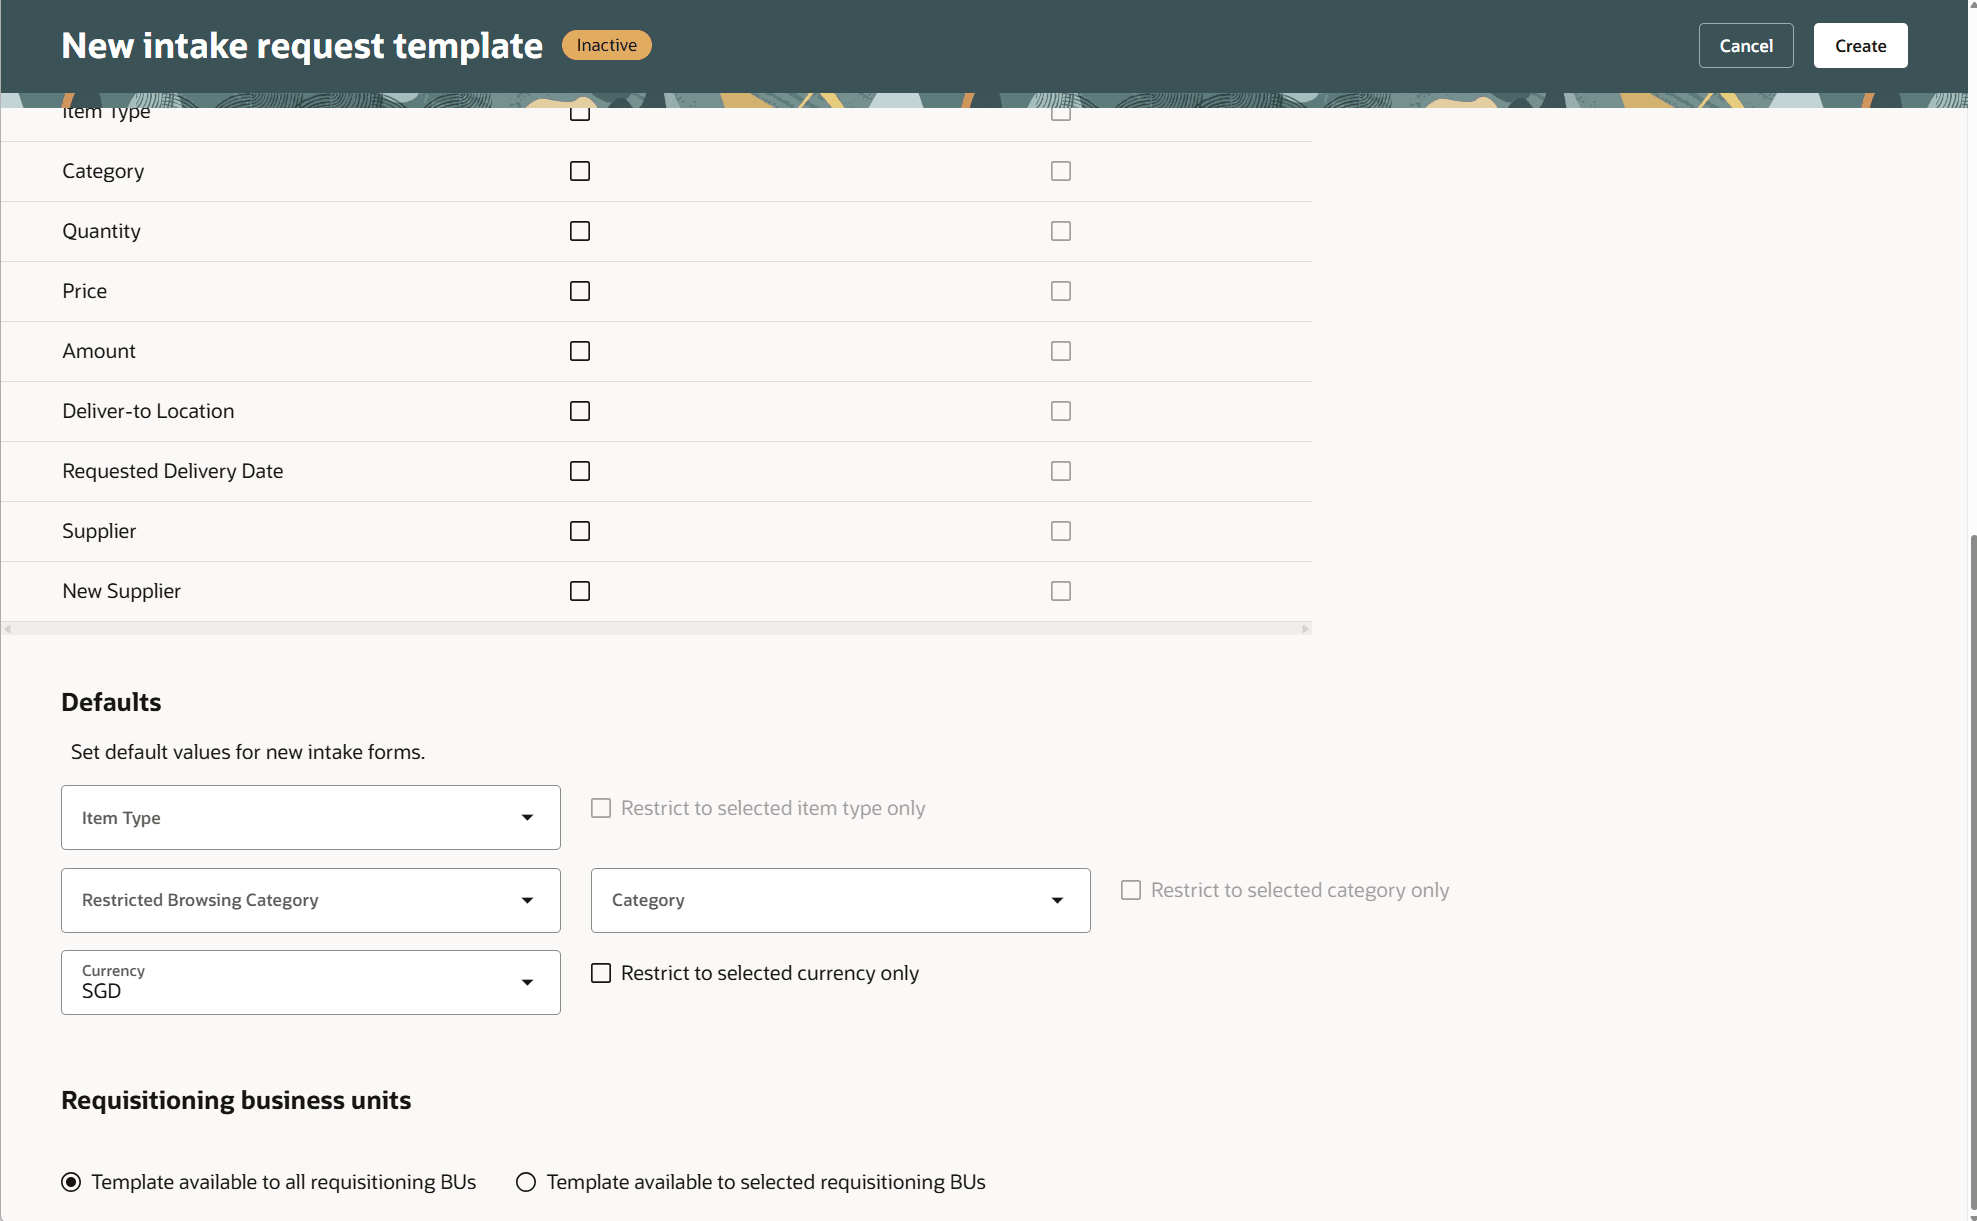Tick the second checkbox for Requested Delivery Date
The height and width of the screenshot is (1221, 1977).
[x=1061, y=471]
